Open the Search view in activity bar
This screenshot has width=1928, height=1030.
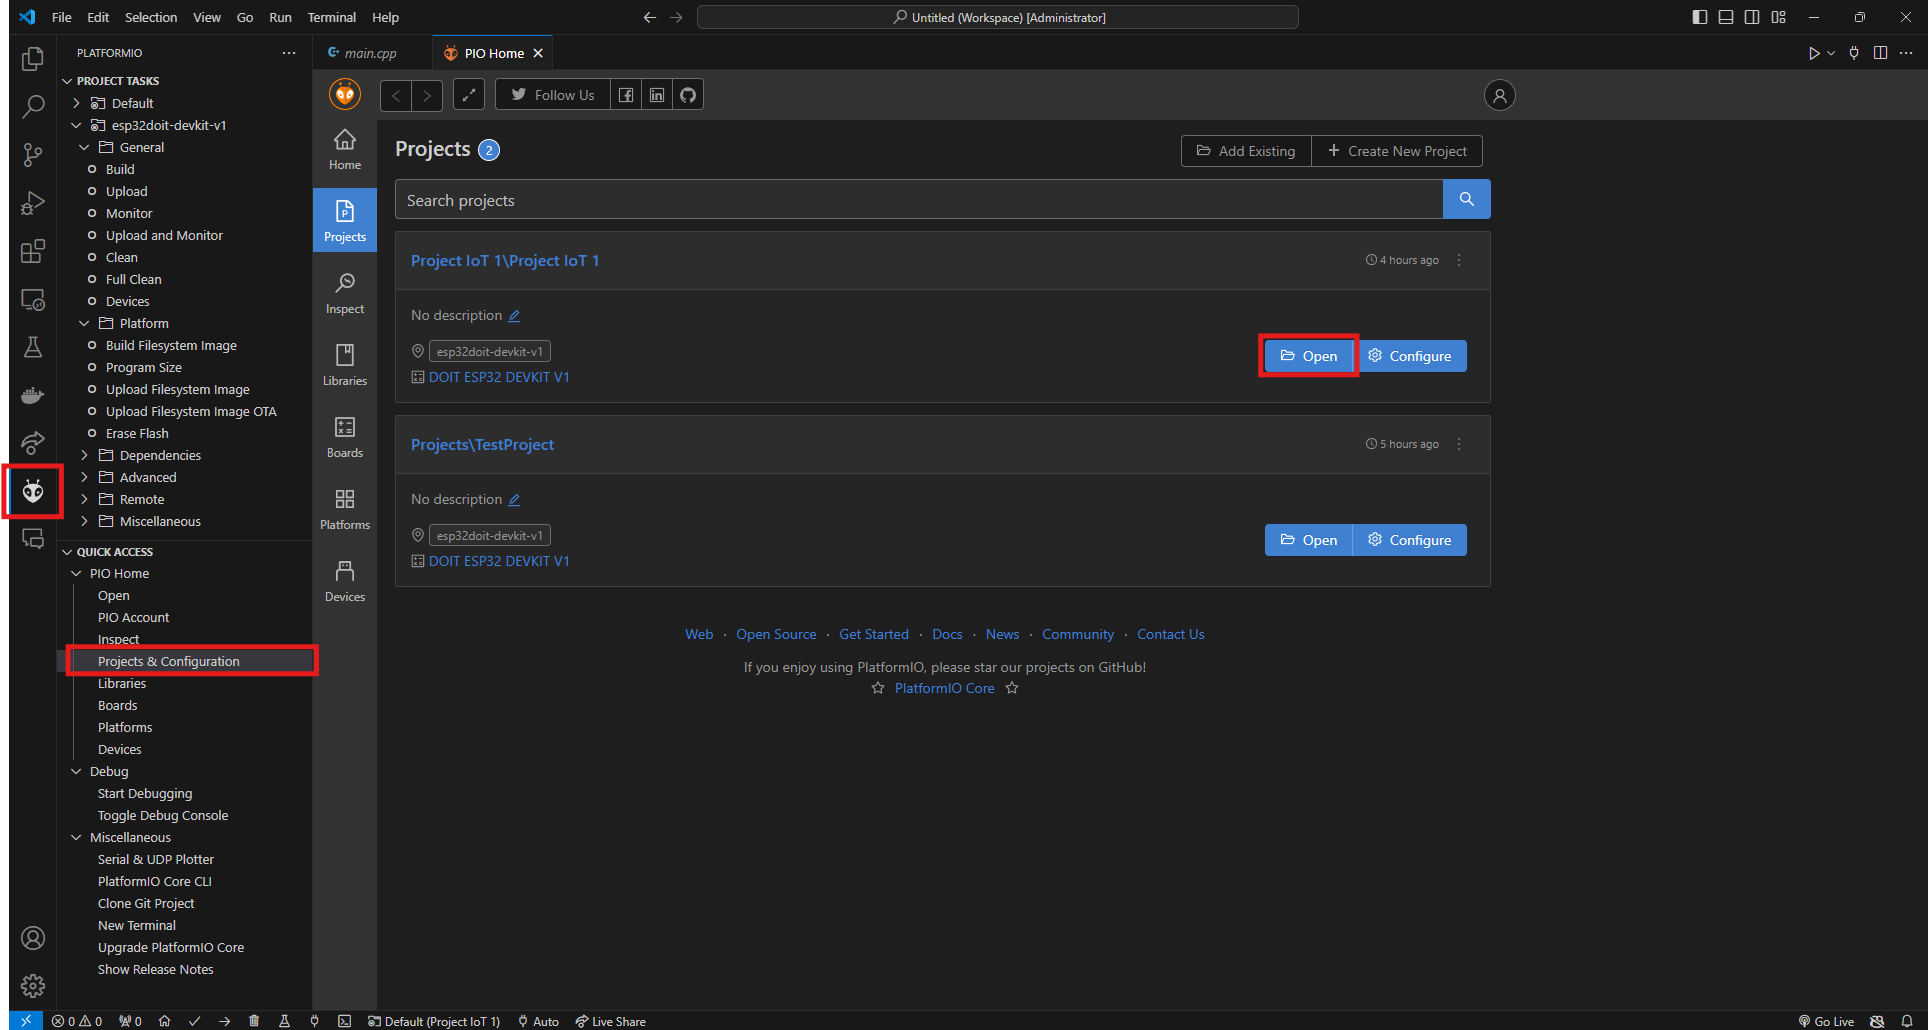(33, 107)
